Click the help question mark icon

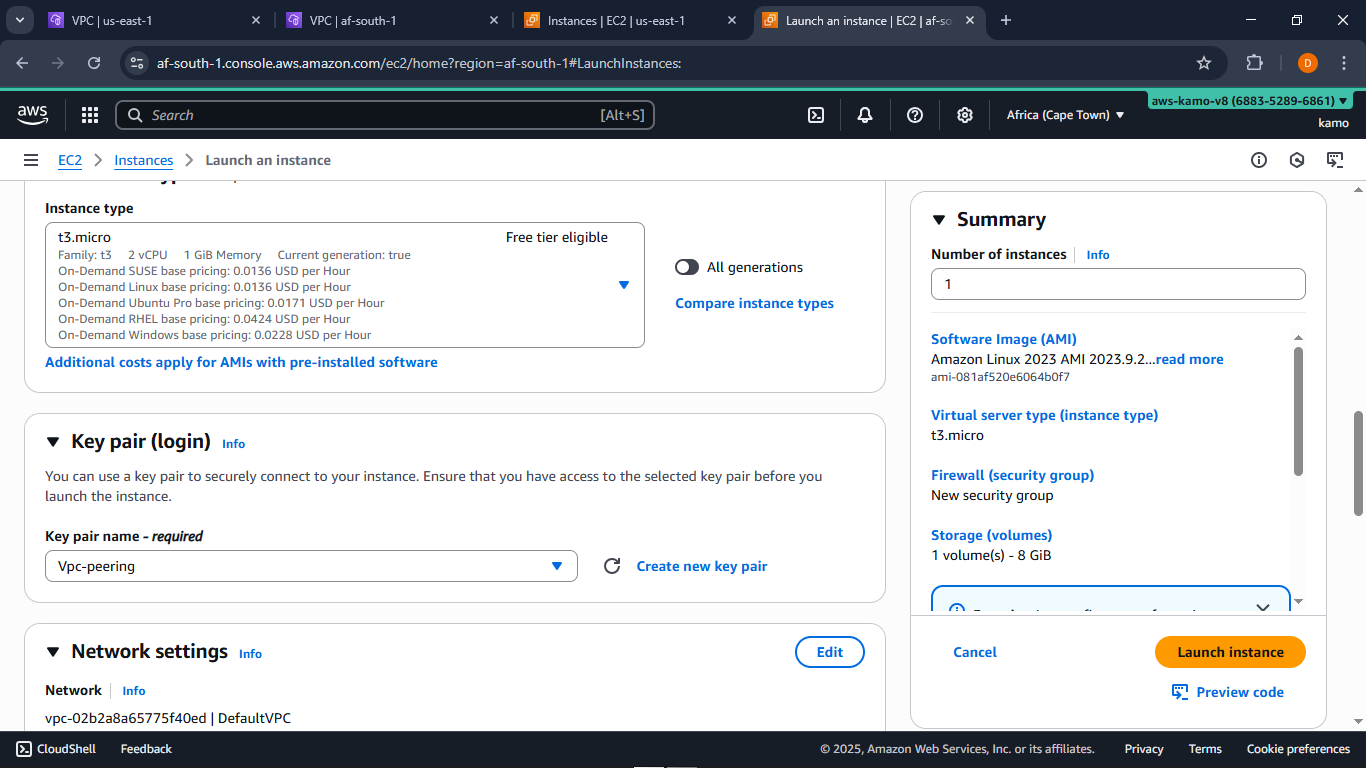914,114
